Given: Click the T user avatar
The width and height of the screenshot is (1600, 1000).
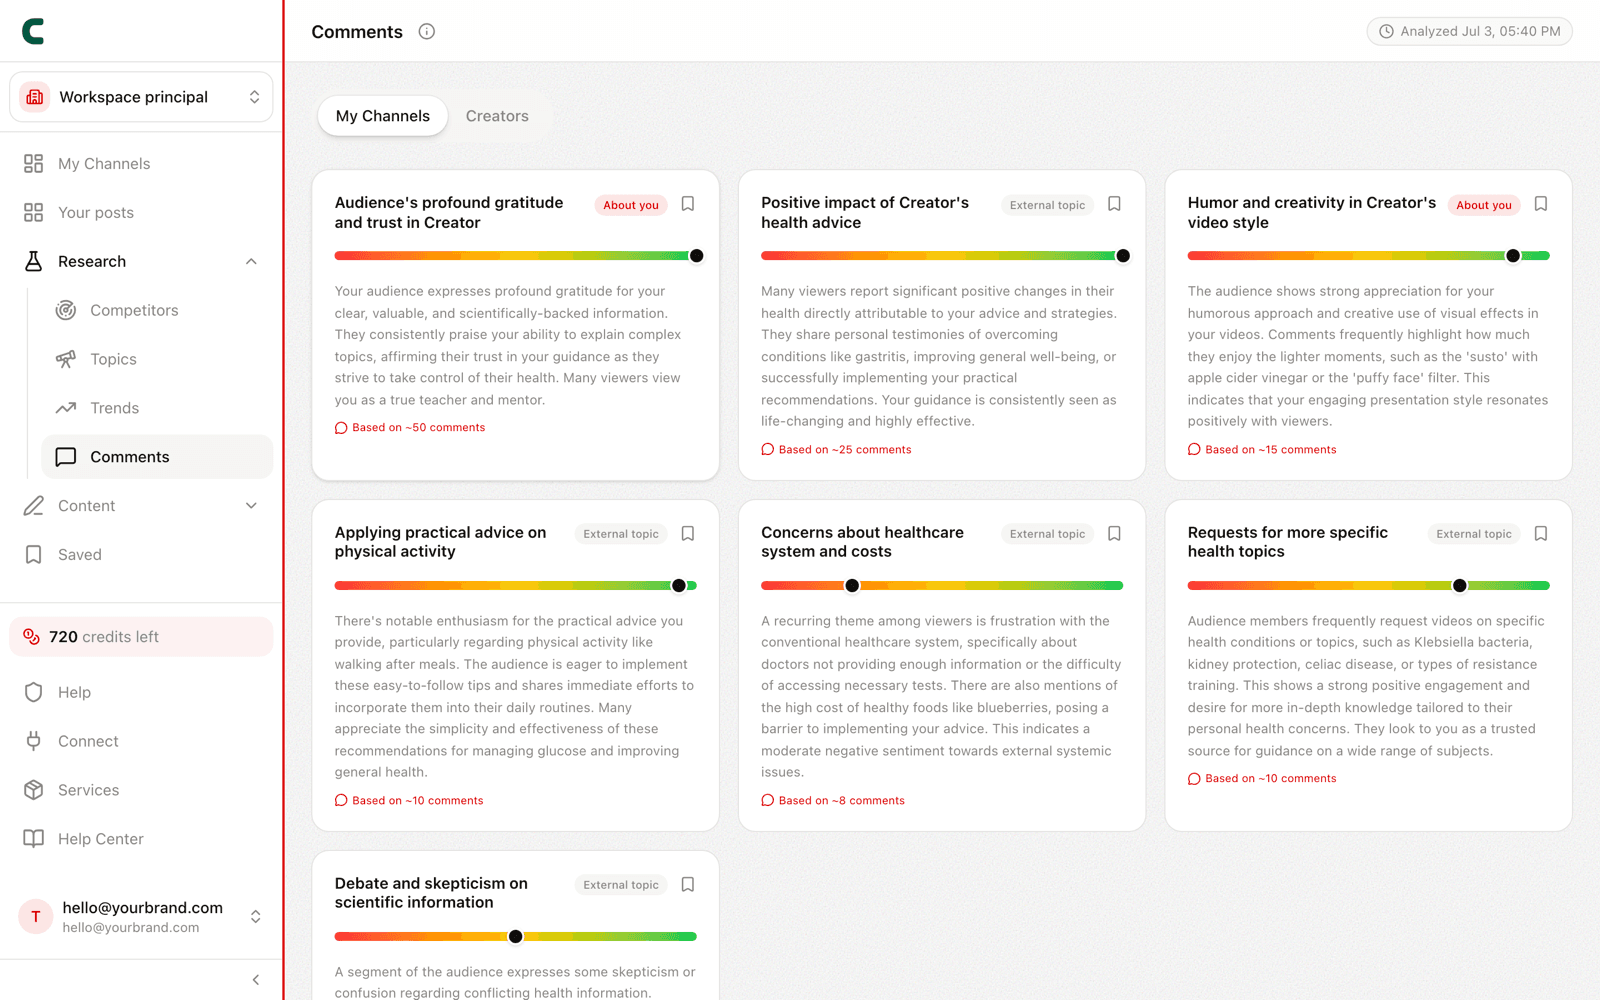Looking at the screenshot, I should (x=36, y=917).
